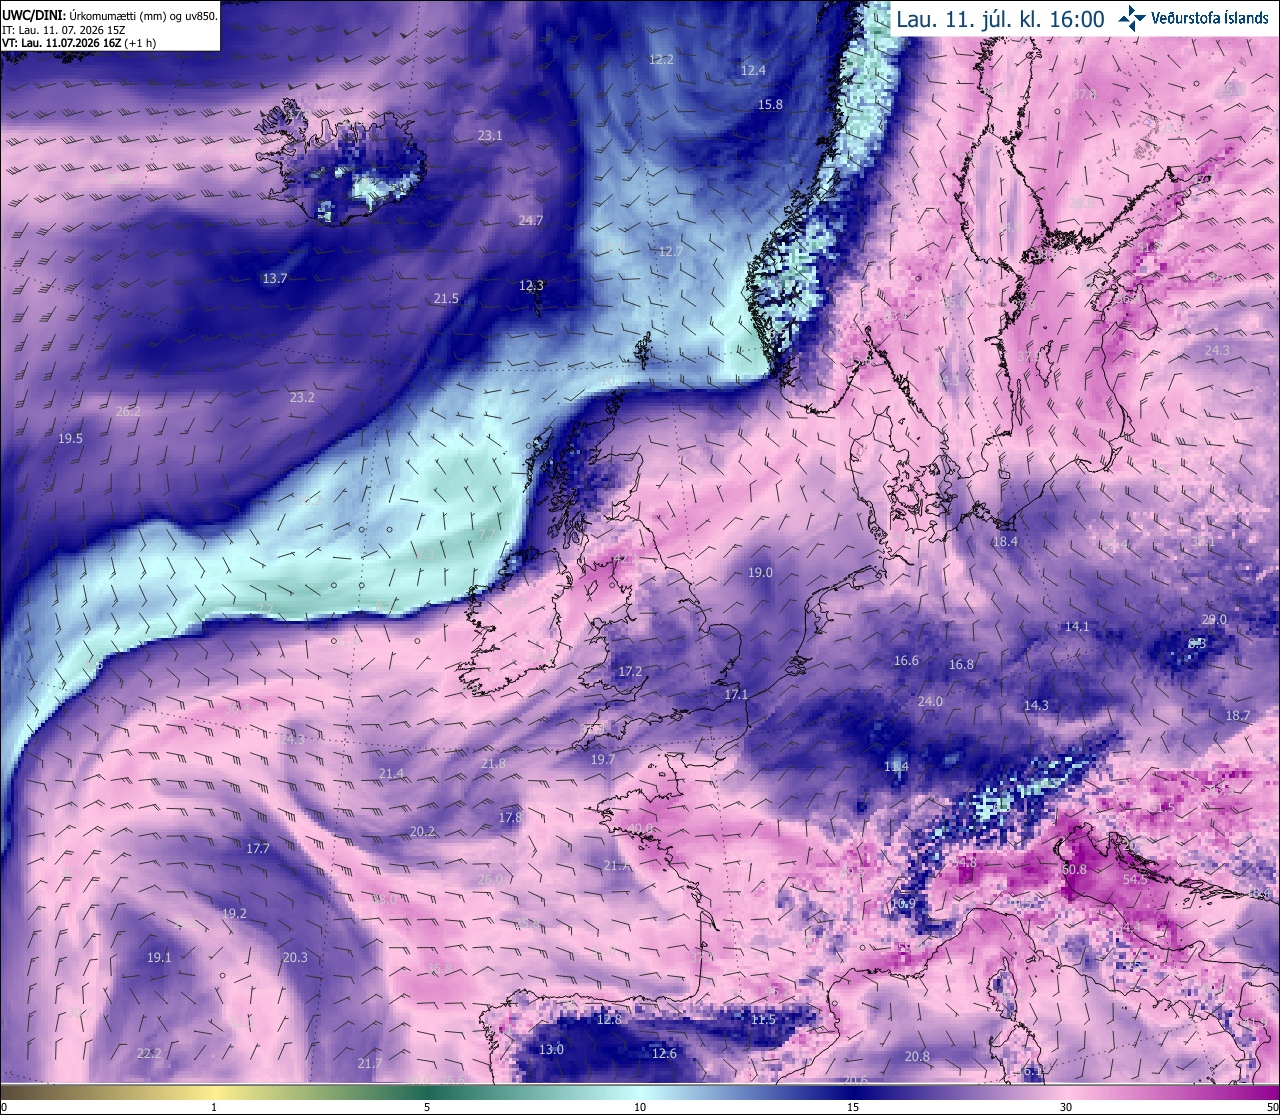This screenshot has width=1280, height=1115.
Task: Click the 23.1 value northeast of Iceland
Action: (x=490, y=135)
